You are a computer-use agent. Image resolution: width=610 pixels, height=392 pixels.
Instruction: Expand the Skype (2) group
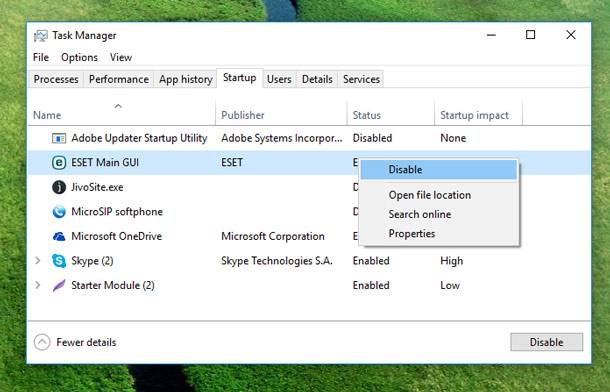(38, 261)
